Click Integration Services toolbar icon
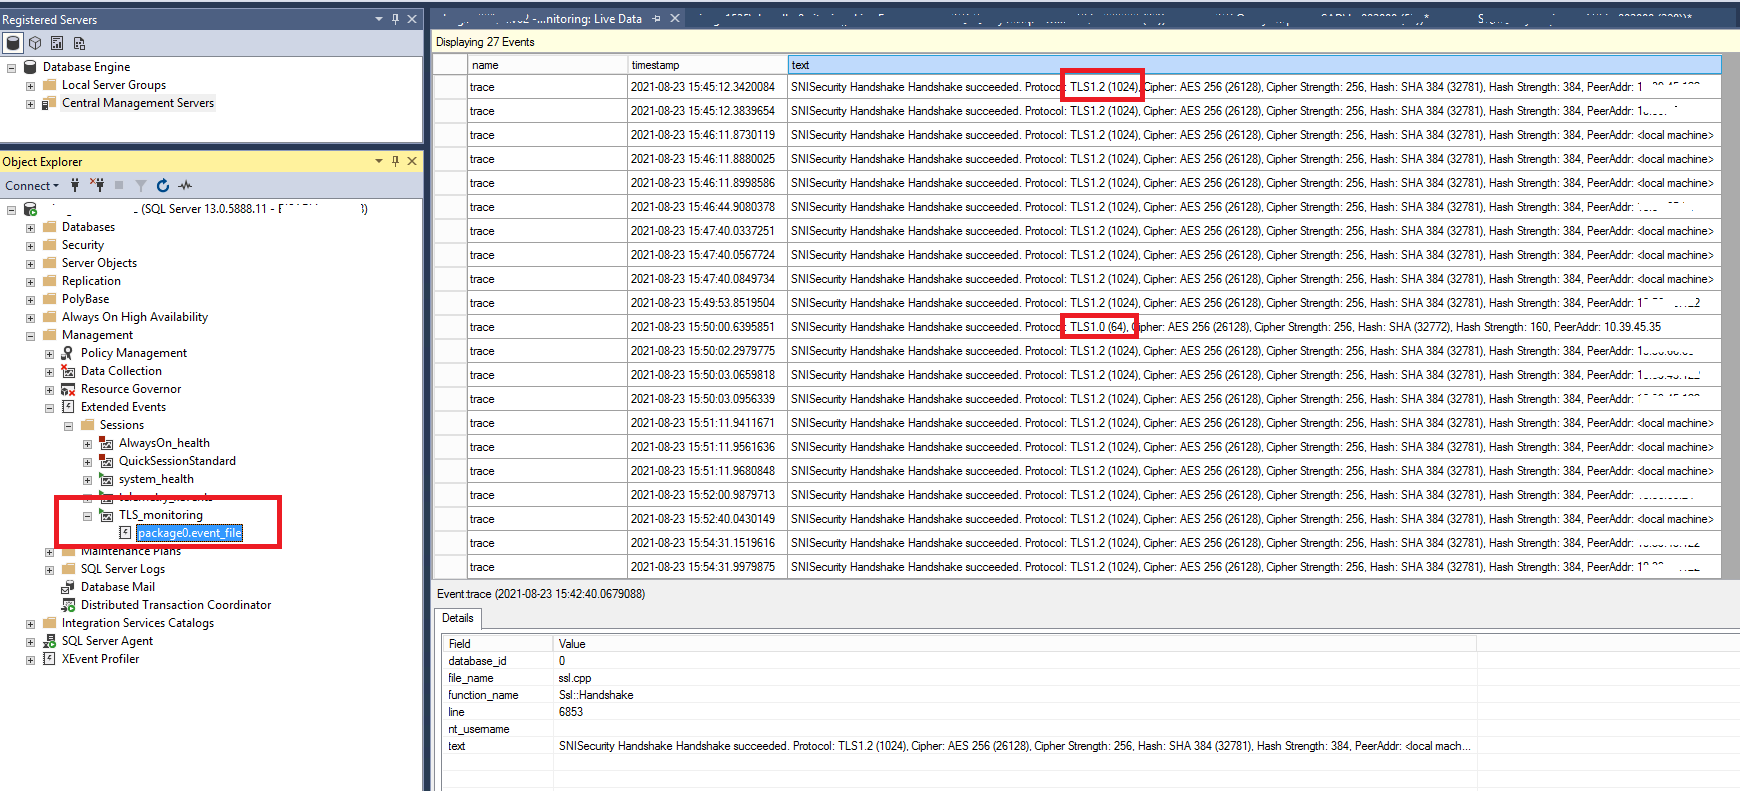Viewport: 1740px width, 791px height. (x=79, y=43)
